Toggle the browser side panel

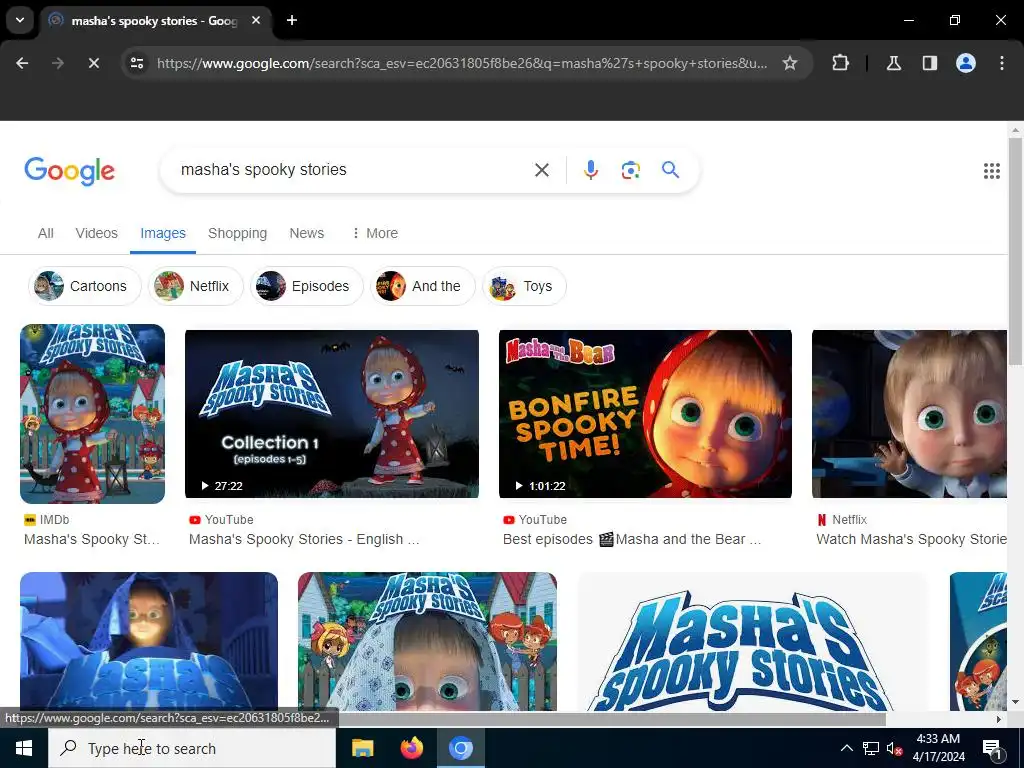coord(929,63)
